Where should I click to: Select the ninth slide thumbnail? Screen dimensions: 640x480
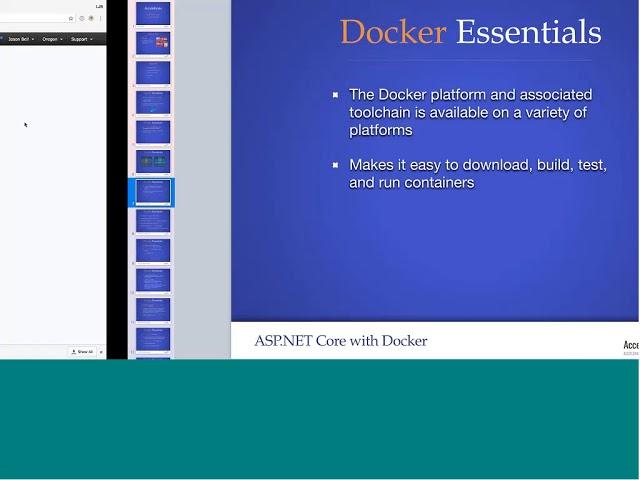[x=153, y=250]
